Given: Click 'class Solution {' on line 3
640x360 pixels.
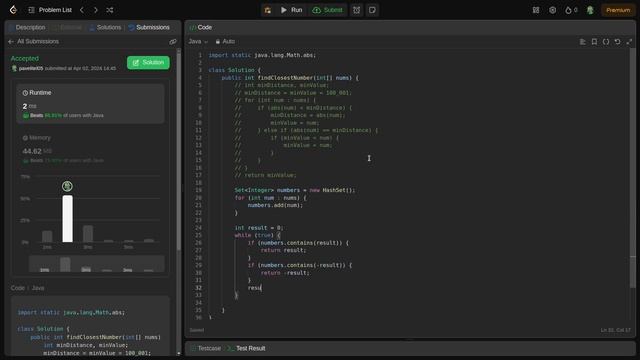Looking at the screenshot, I should [x=234, y=70].
